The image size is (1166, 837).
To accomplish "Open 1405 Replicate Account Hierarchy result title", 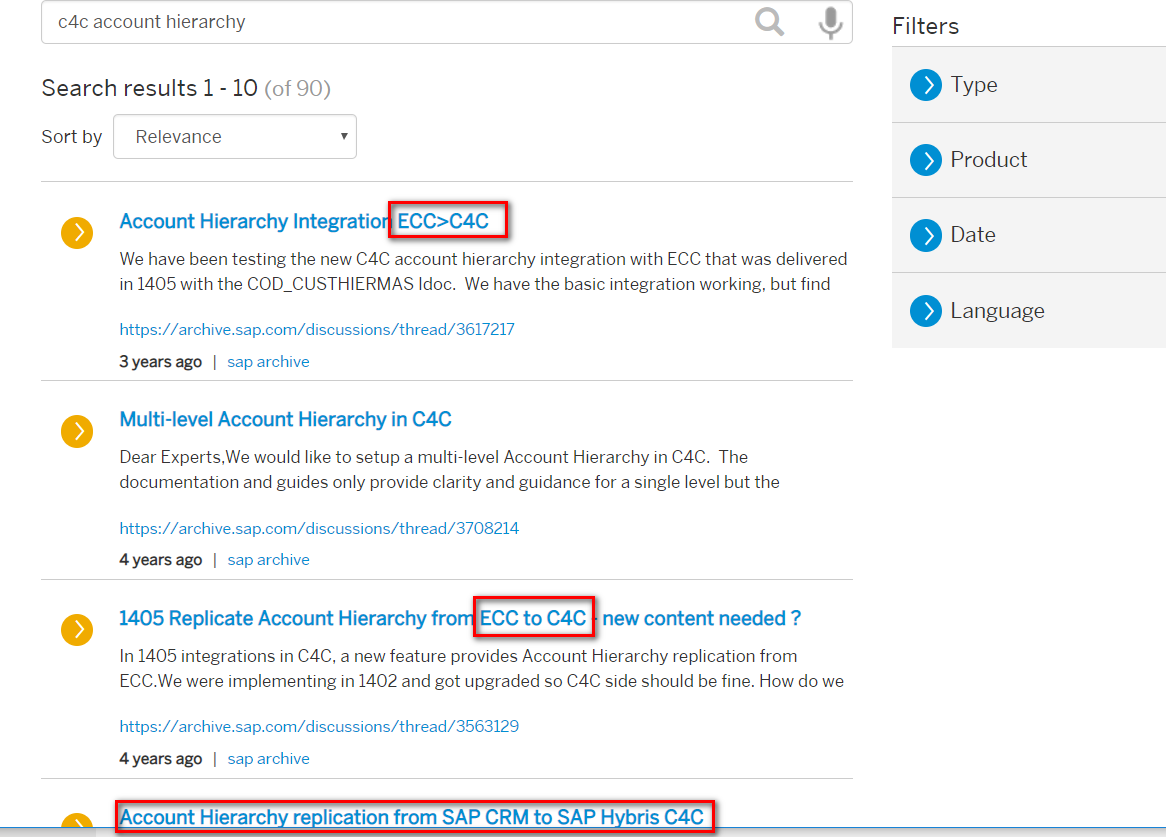I will pos(460,618).
